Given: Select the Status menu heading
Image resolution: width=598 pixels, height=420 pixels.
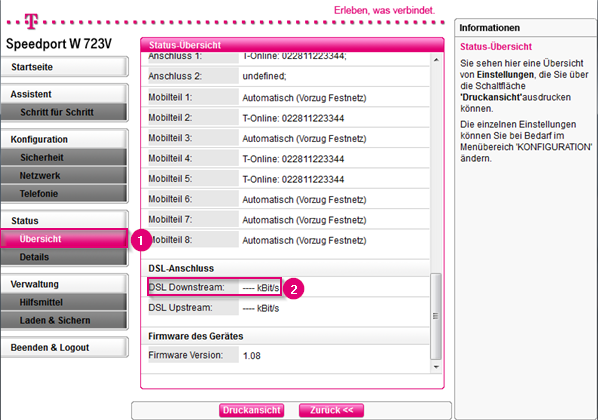Looking at the screenshot, I should (64, 220).
